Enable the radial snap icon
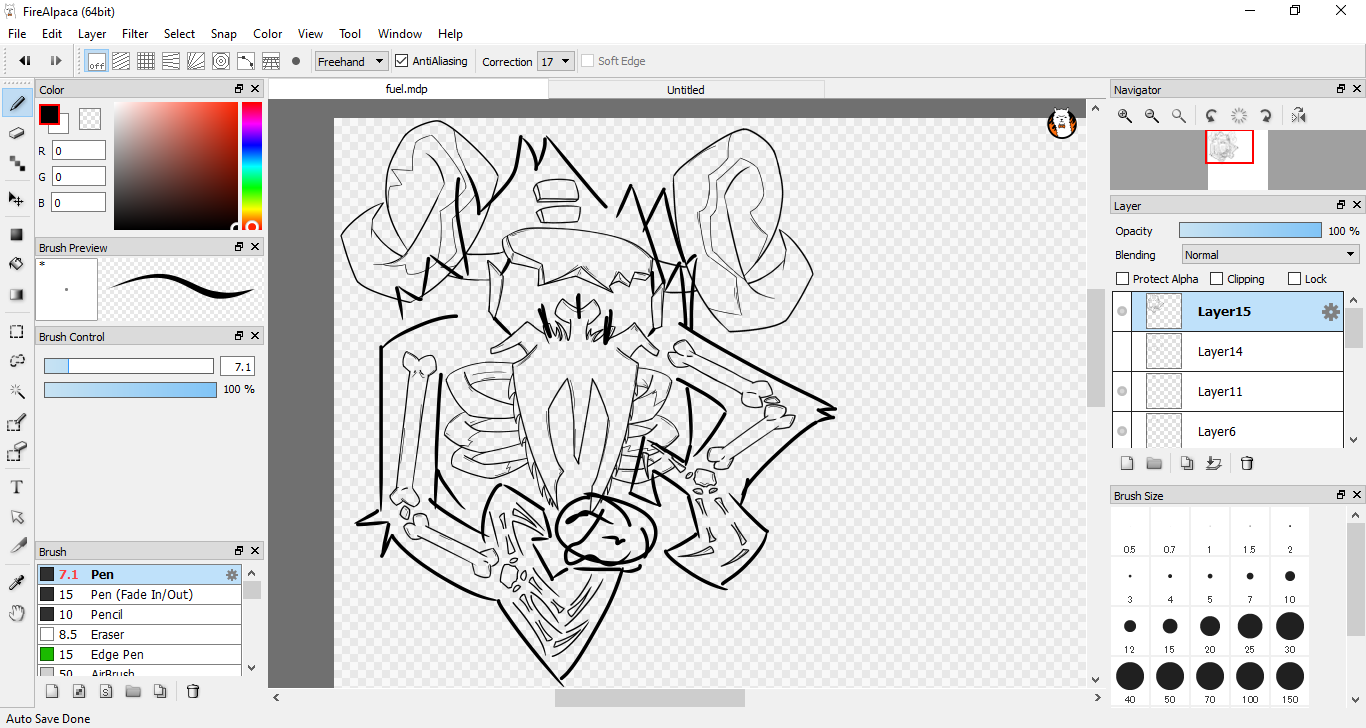This screenshot has height=728, width=1366. 221,61
